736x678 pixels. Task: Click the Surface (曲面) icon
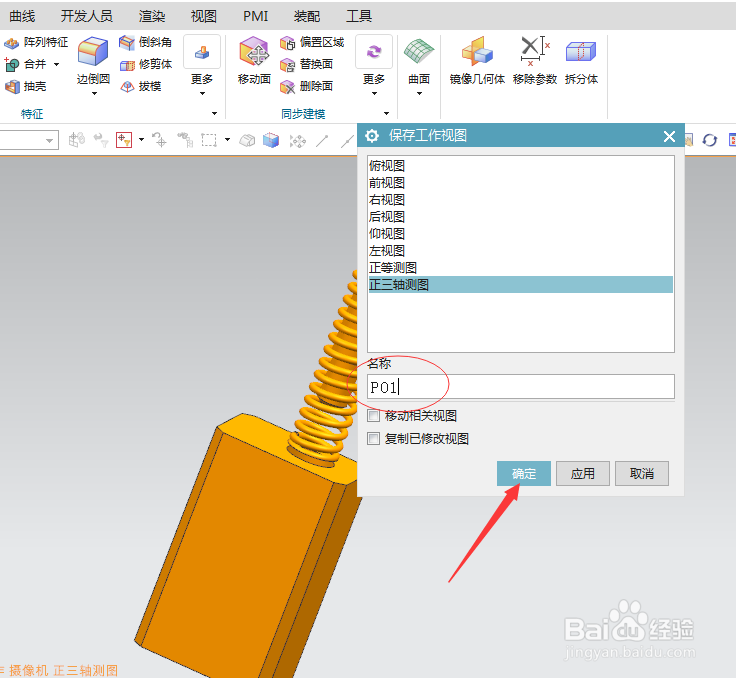click(x=419, y=52)
